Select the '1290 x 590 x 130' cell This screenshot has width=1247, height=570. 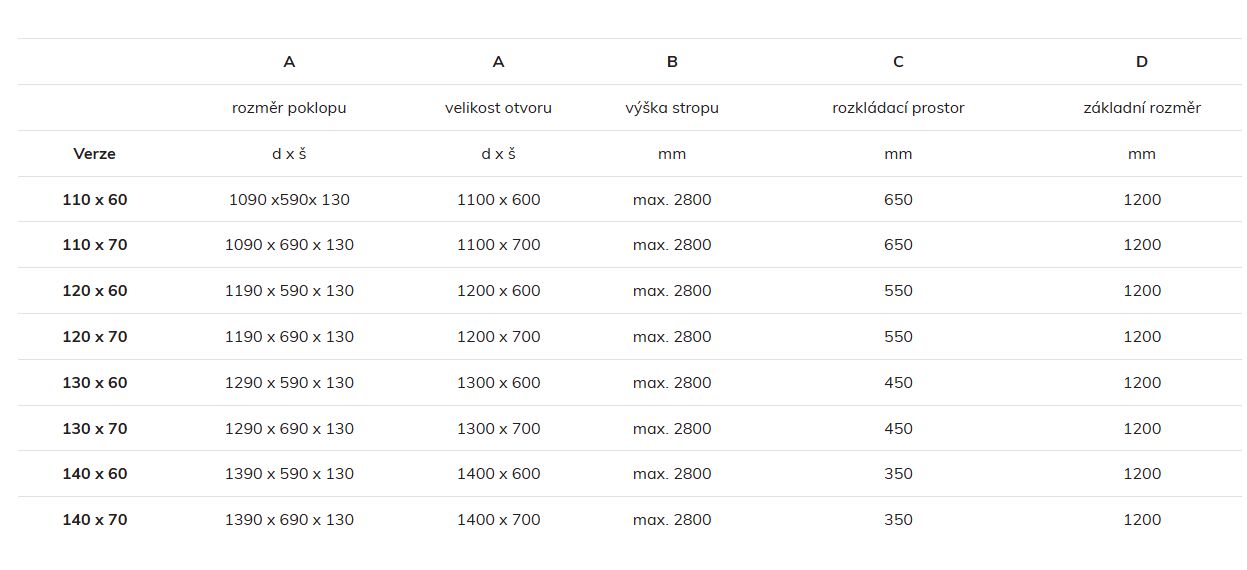pyautogui.click(x=291, y=383)
